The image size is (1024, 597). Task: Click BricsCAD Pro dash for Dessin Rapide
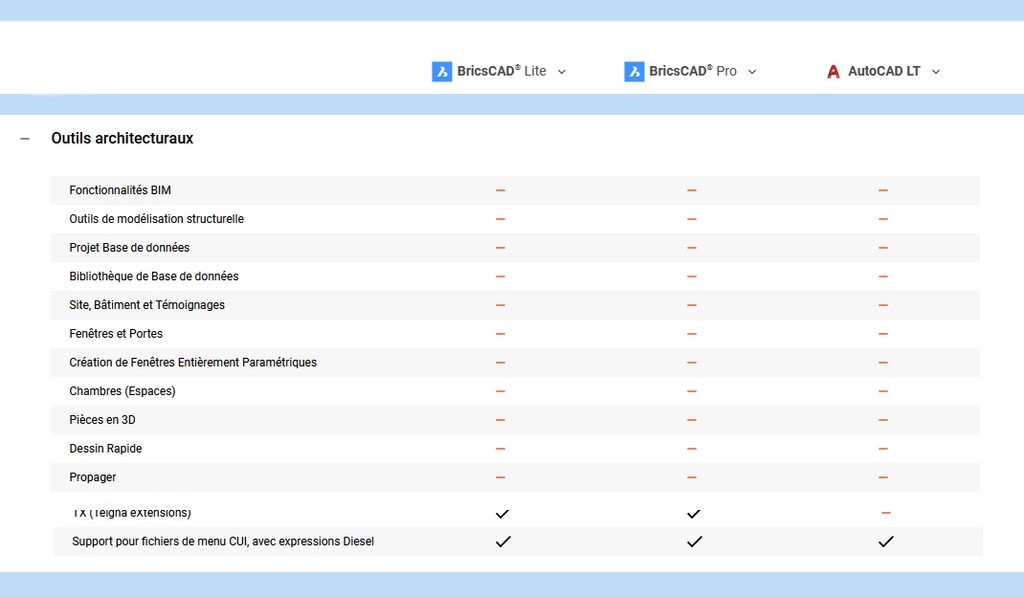coord(692,449)
